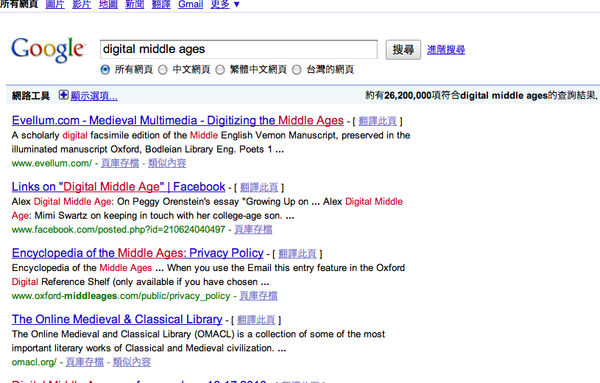Open the 新聞 news tab

tap(135, 4)
